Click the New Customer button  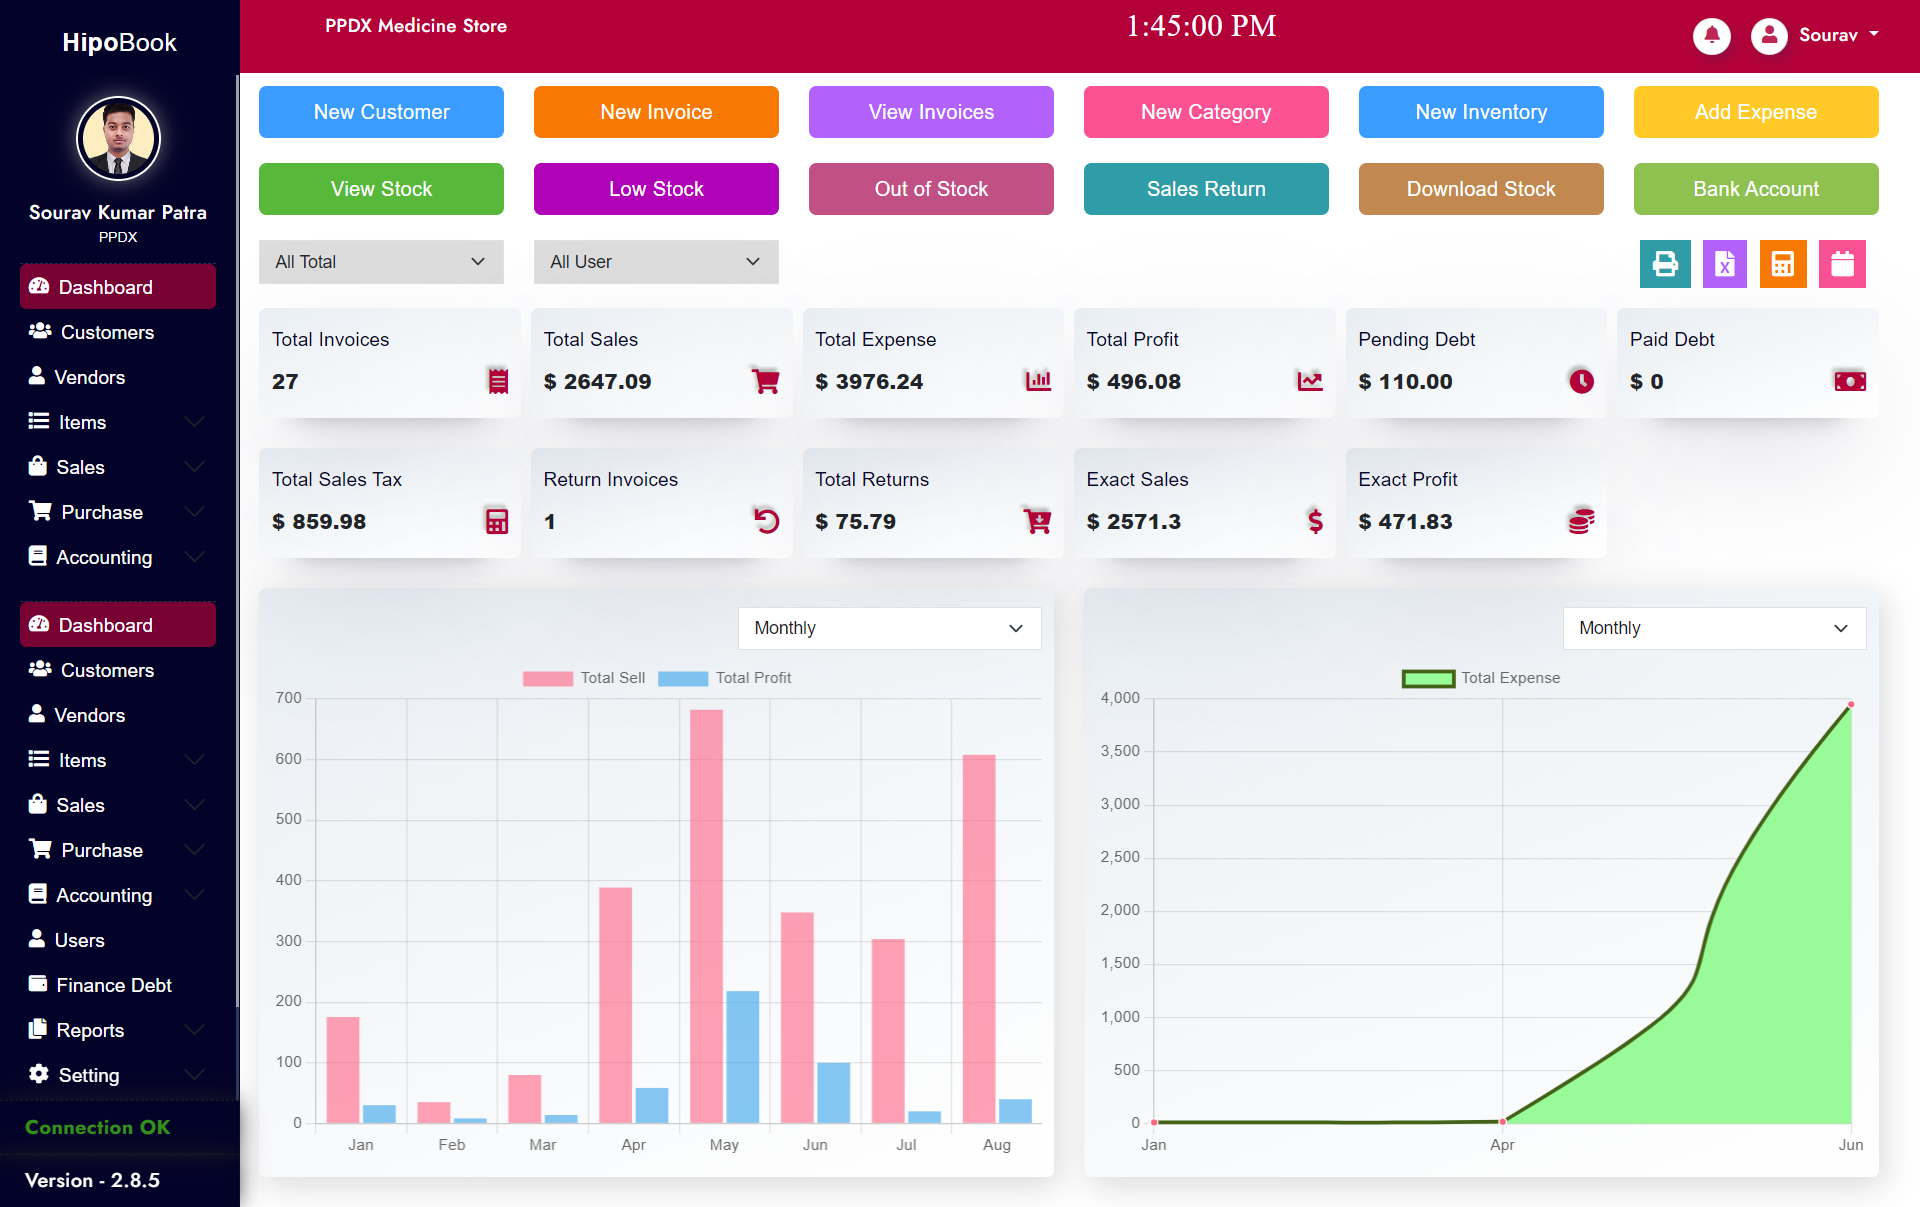[381, 112]
